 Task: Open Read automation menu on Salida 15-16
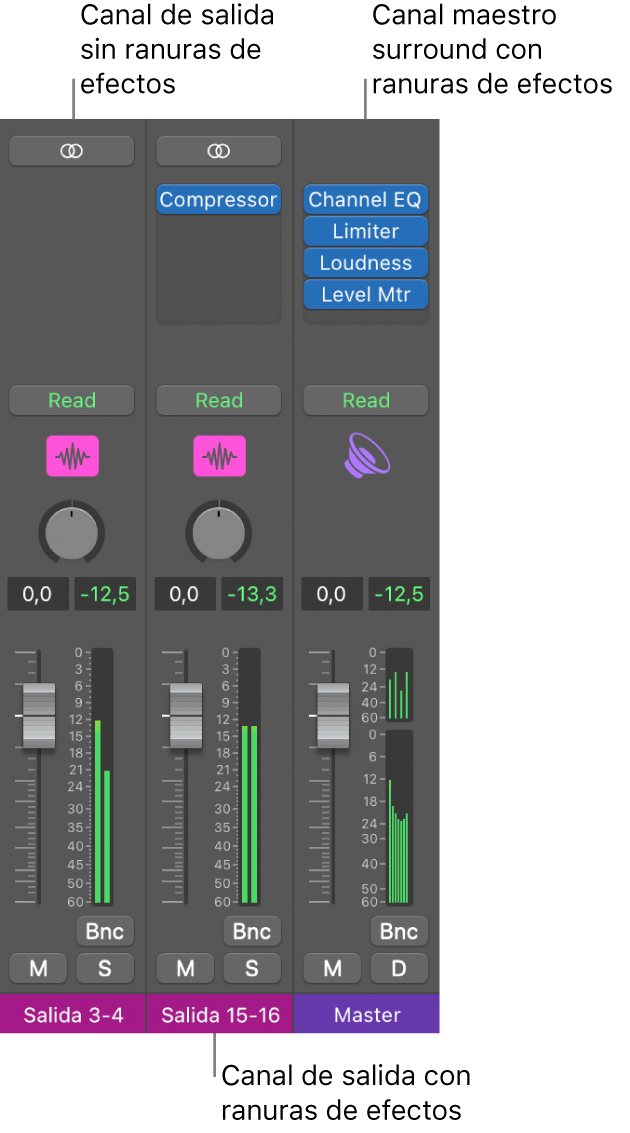click(218, 400)
